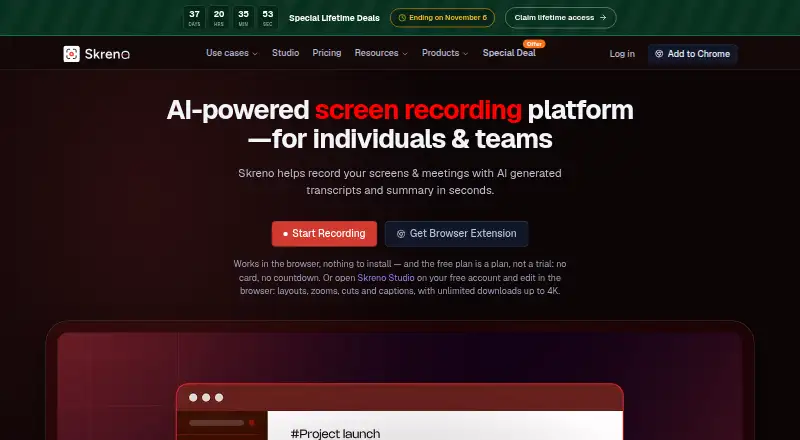Open the Skreno Studio link
The image size is (800, 440).
[386, 278]
